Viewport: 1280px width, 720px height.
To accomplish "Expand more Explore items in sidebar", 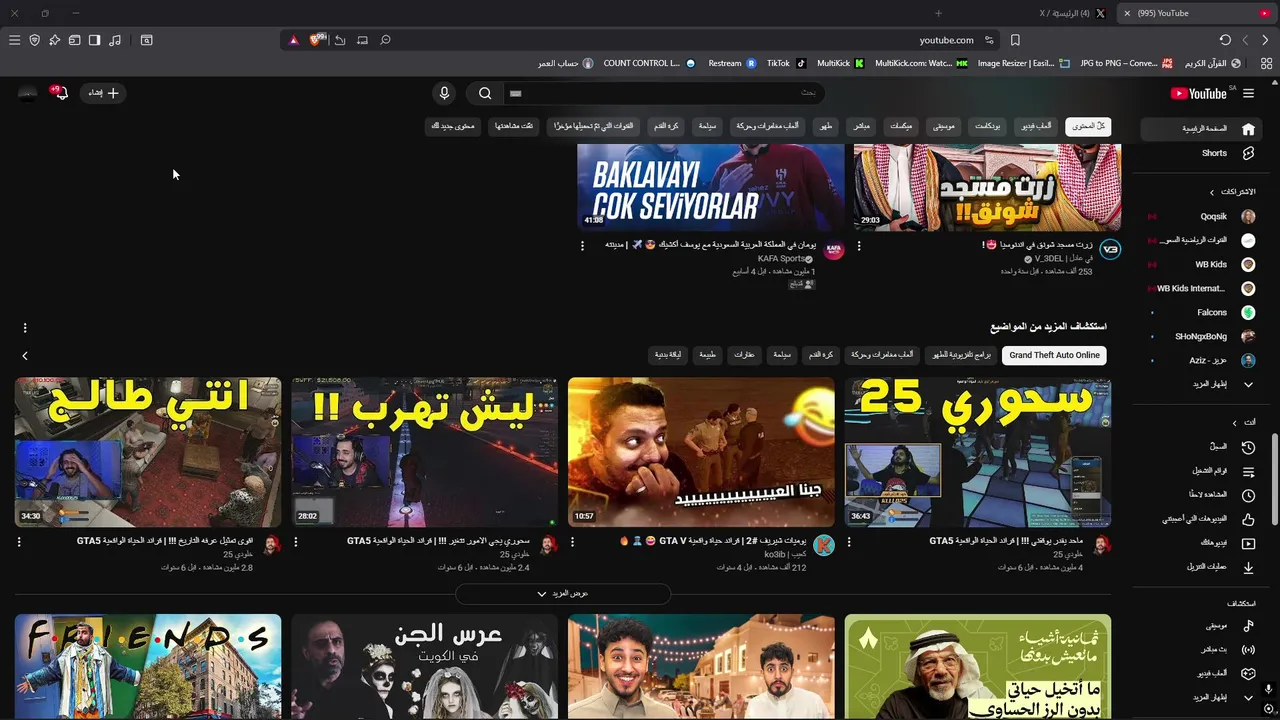I will (x=1200, y=697).
